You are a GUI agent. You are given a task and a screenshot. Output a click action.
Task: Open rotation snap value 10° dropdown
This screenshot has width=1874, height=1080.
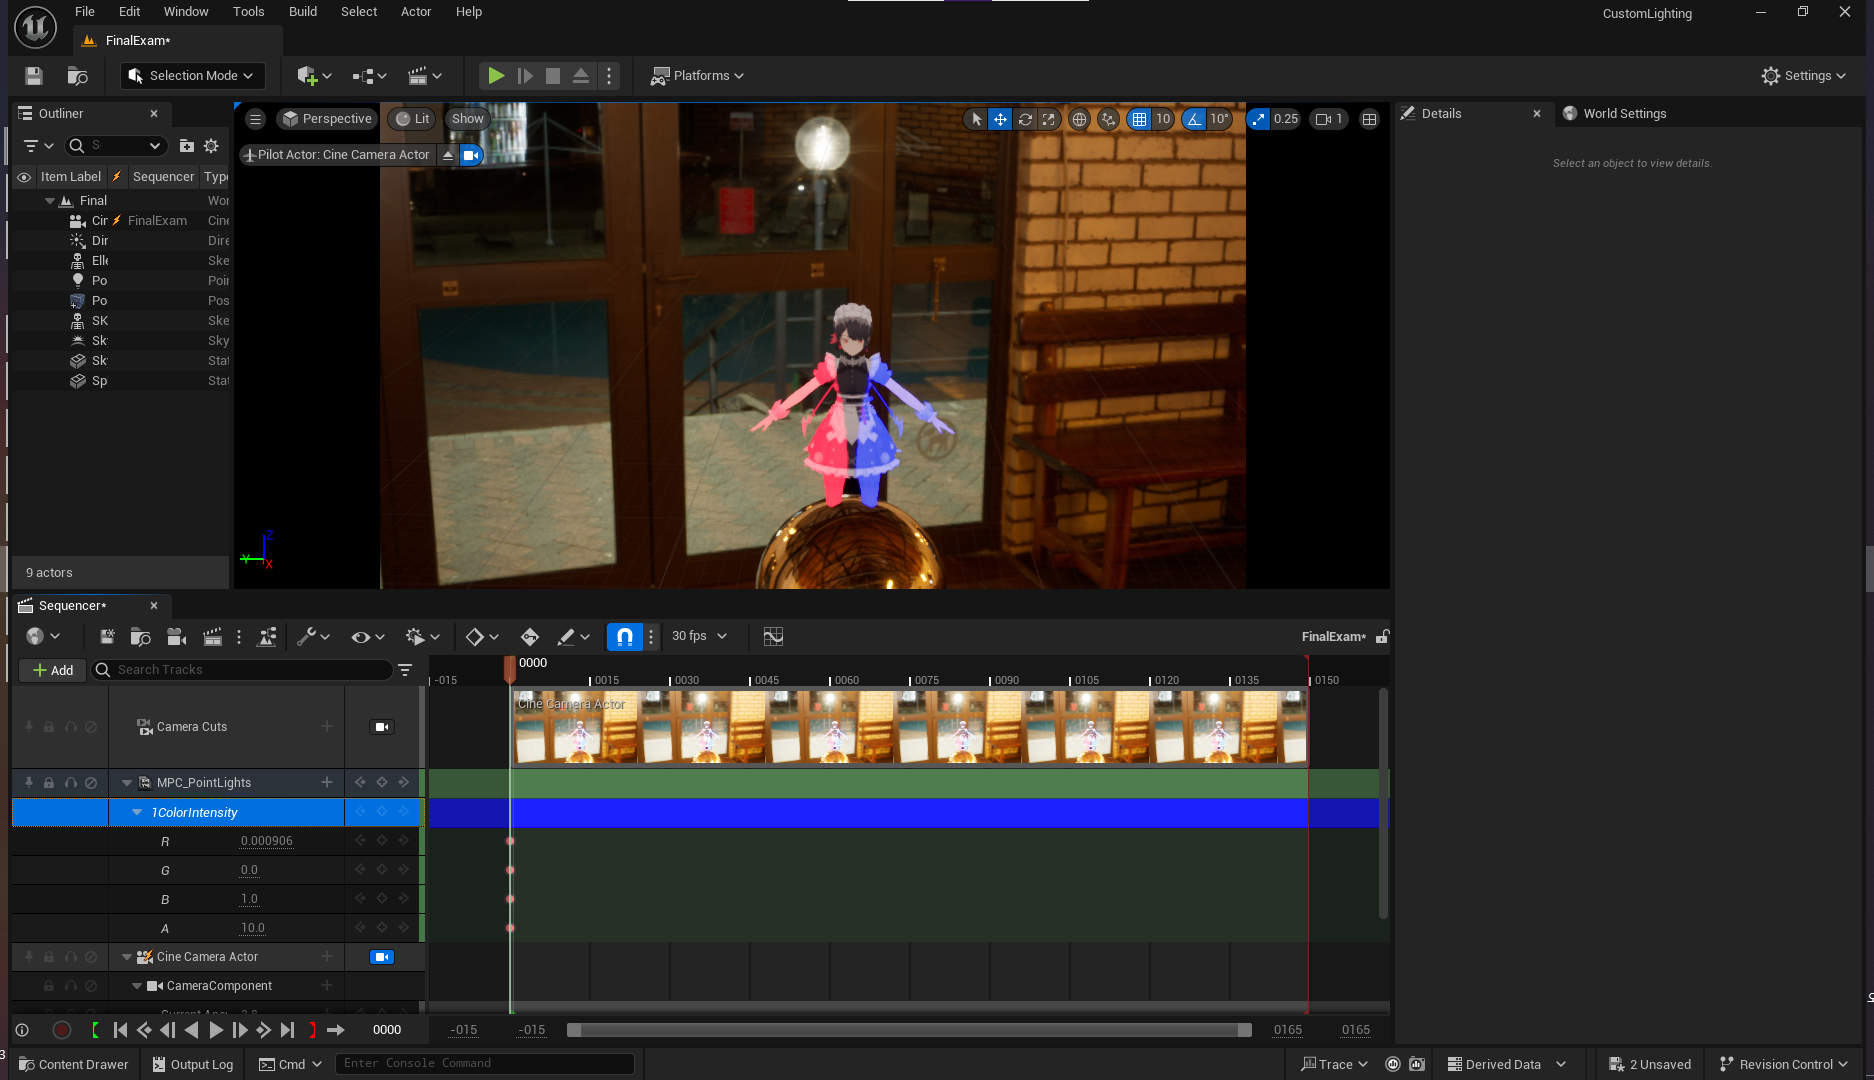point(1219,119)
